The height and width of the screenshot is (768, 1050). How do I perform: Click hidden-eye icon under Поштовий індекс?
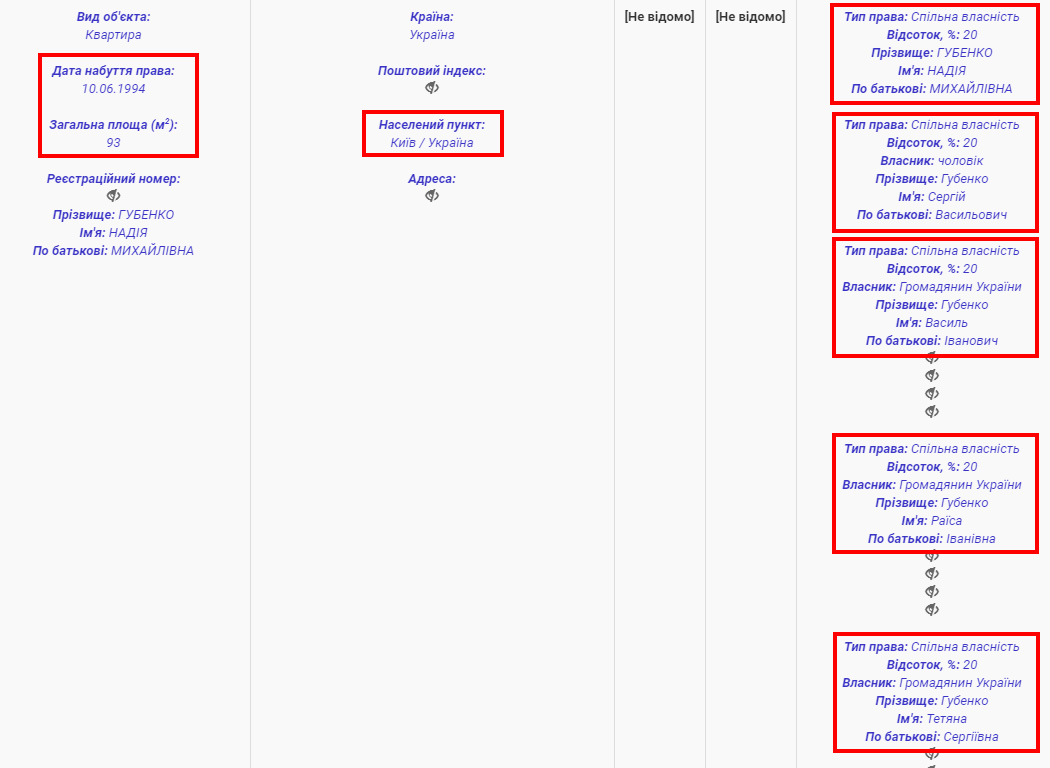tap(432, 88)
